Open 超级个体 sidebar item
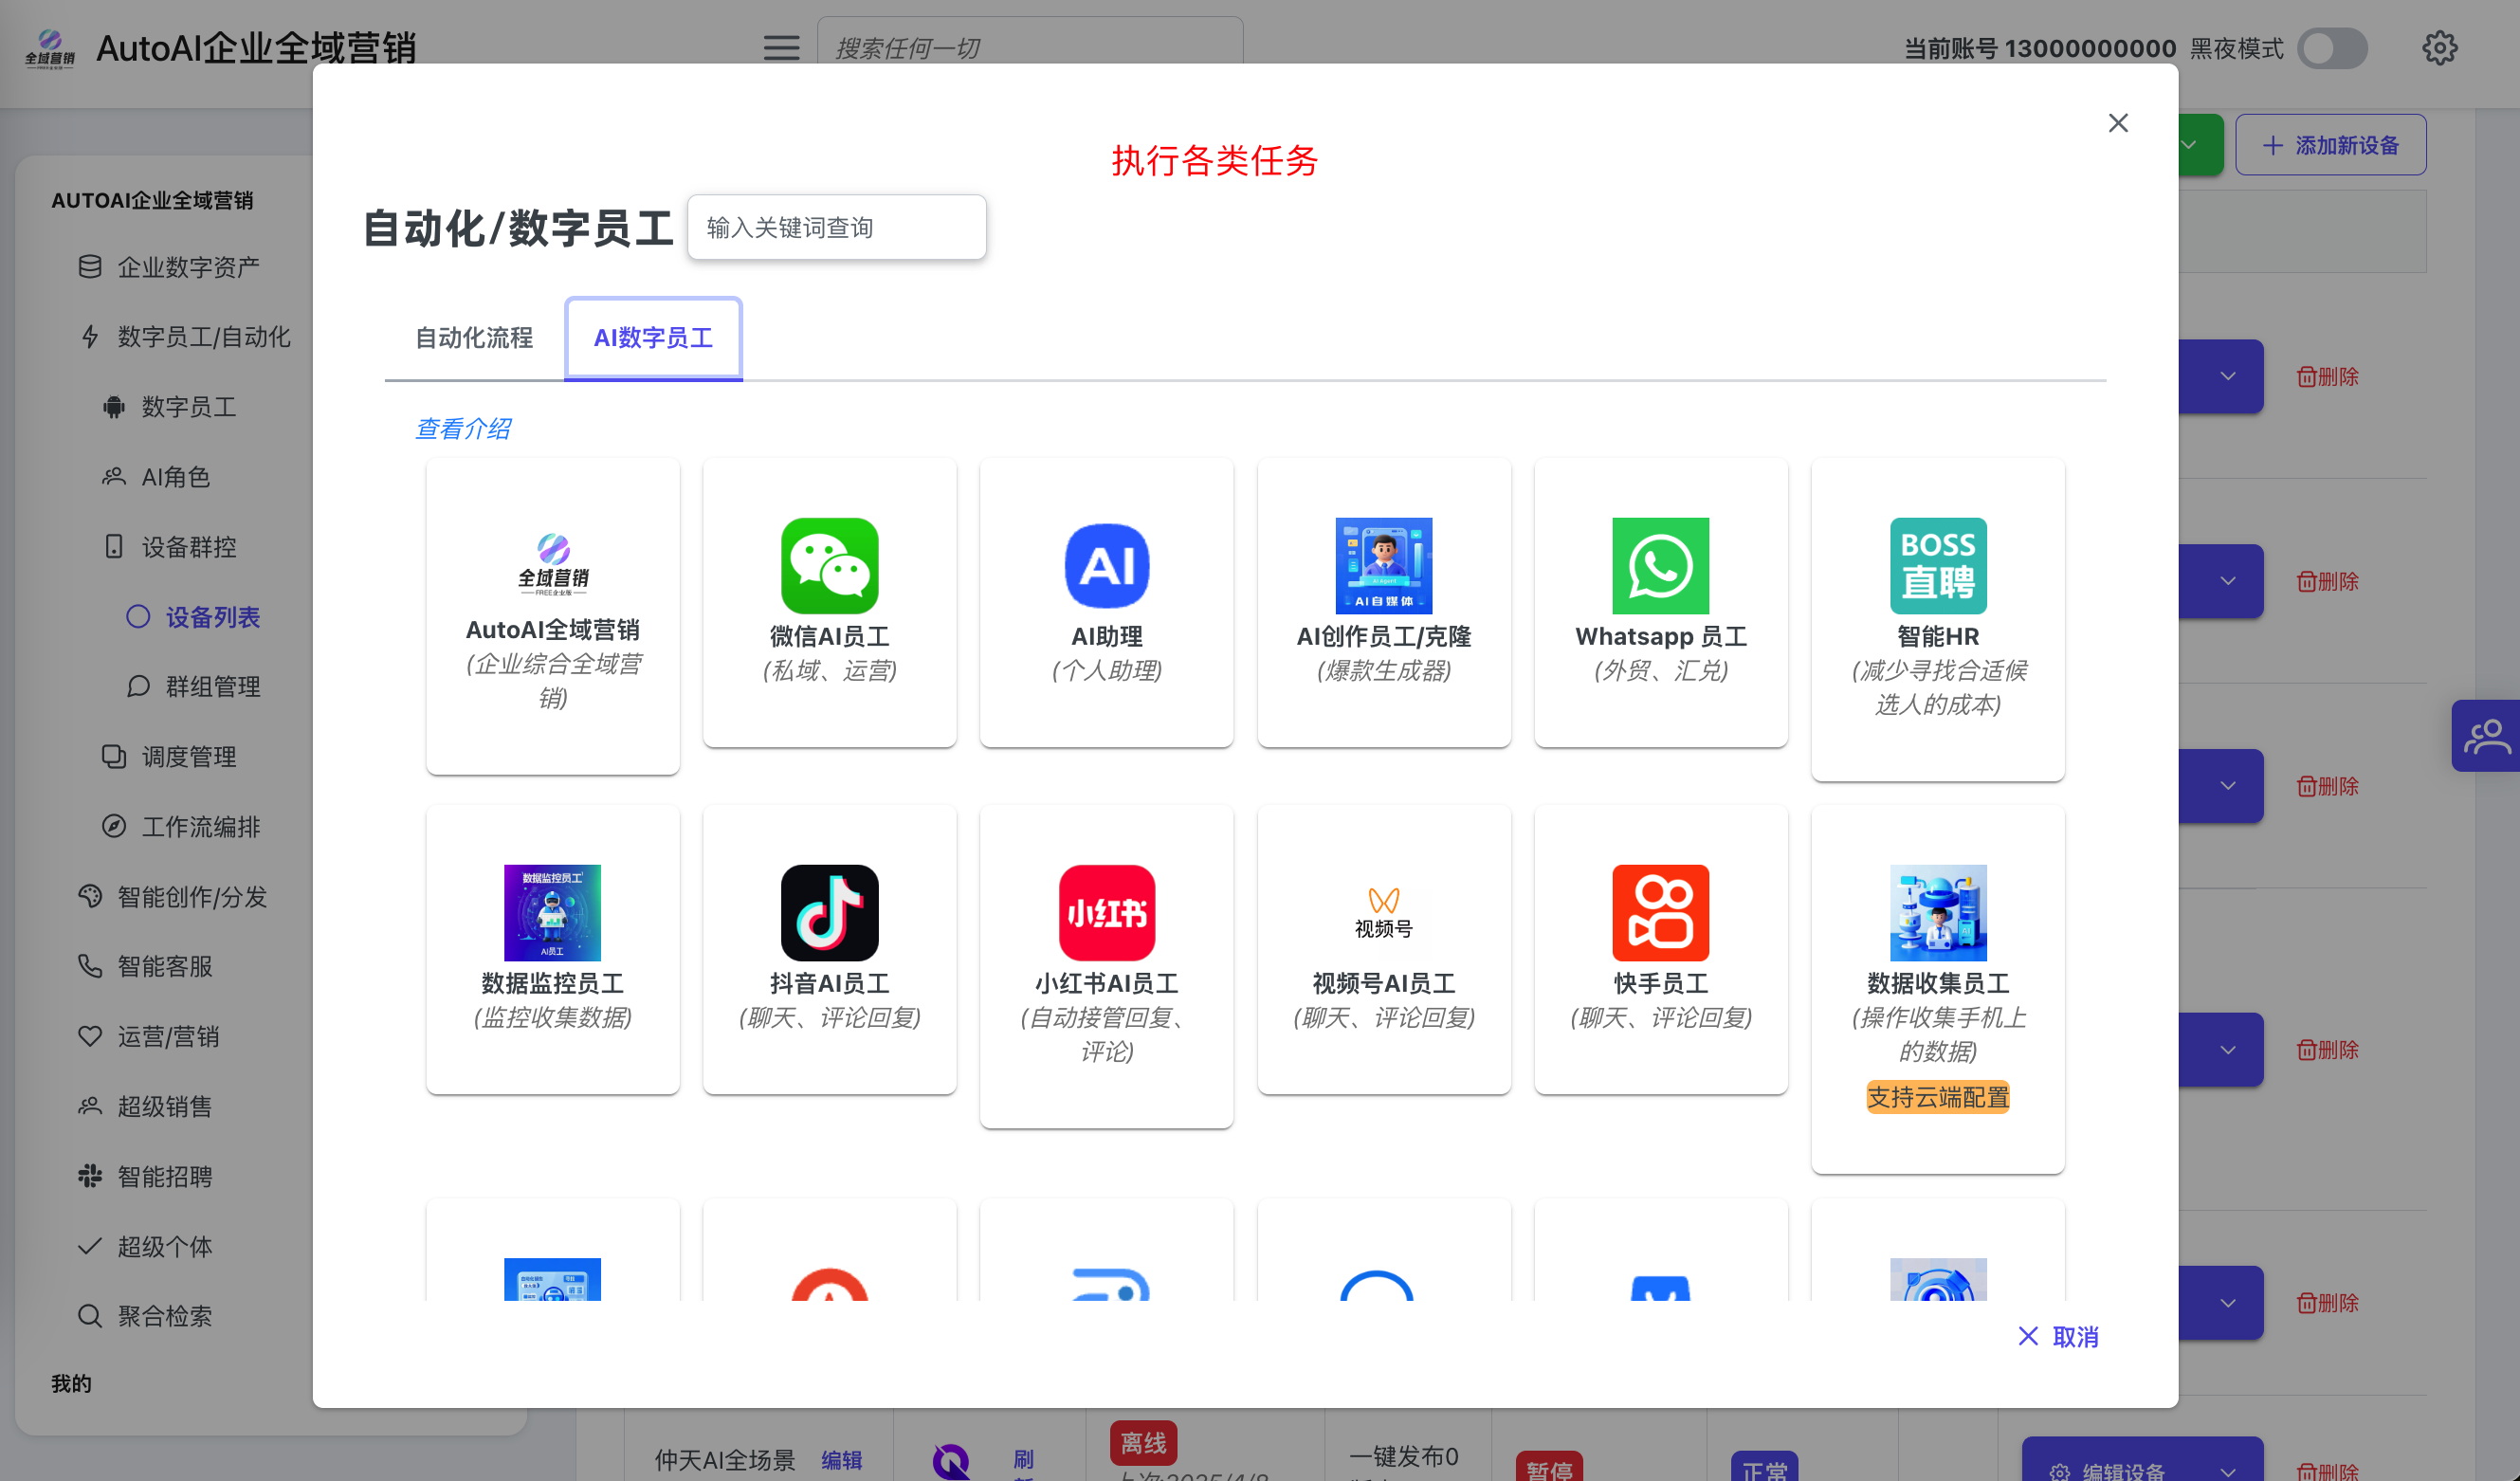Screen dimensions: 2520x1481 coord(145,1246)
